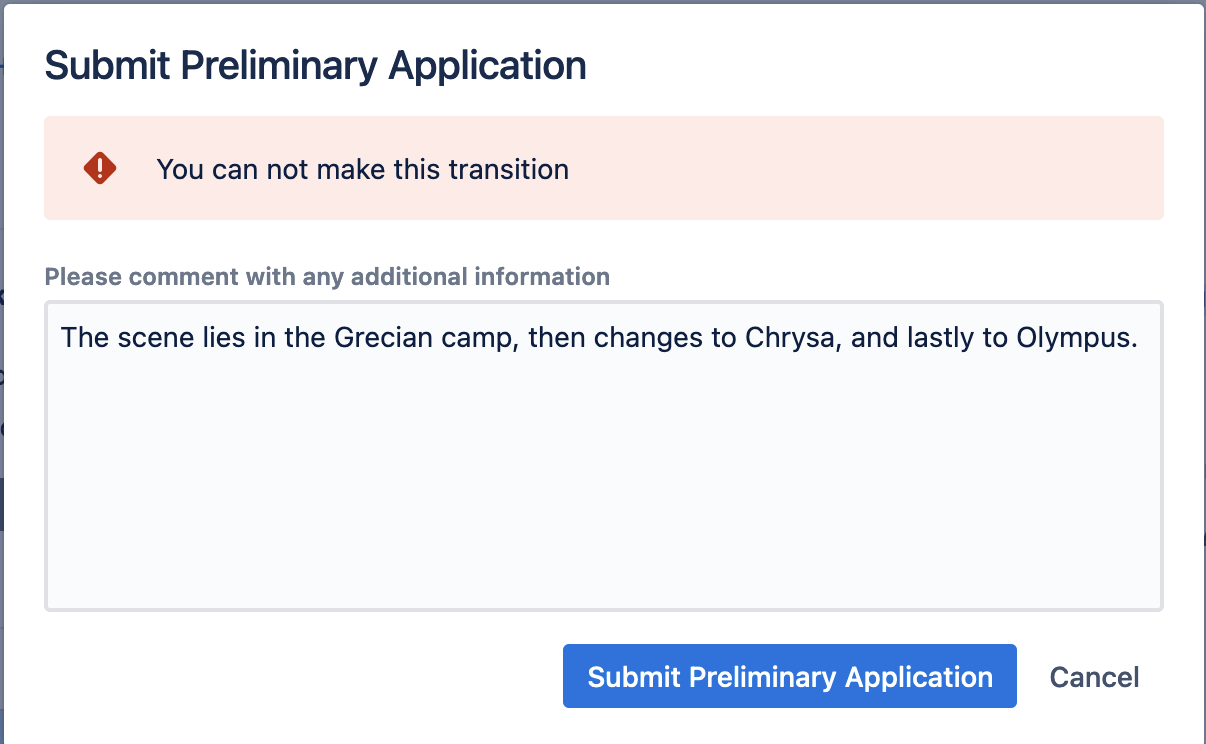Click the Submit Preliminary Application blue button
The image size is (1206, 744).
790,676
